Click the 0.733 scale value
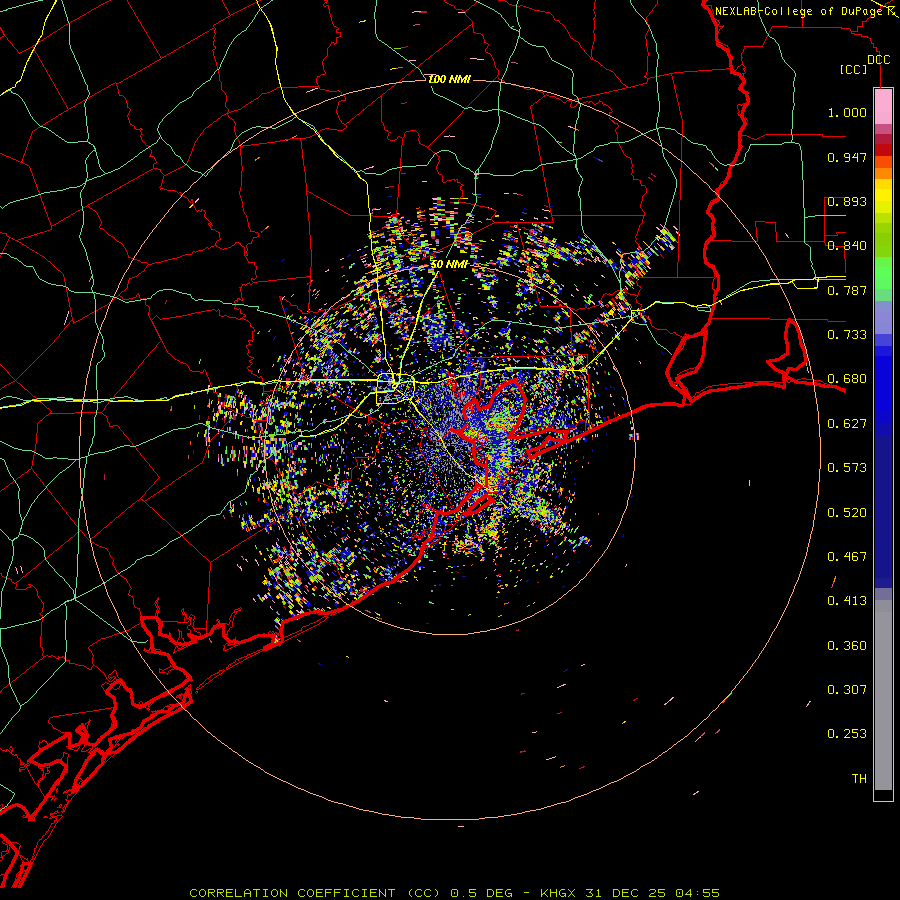This screenshot has width=900, height=900. click(847, 335)
